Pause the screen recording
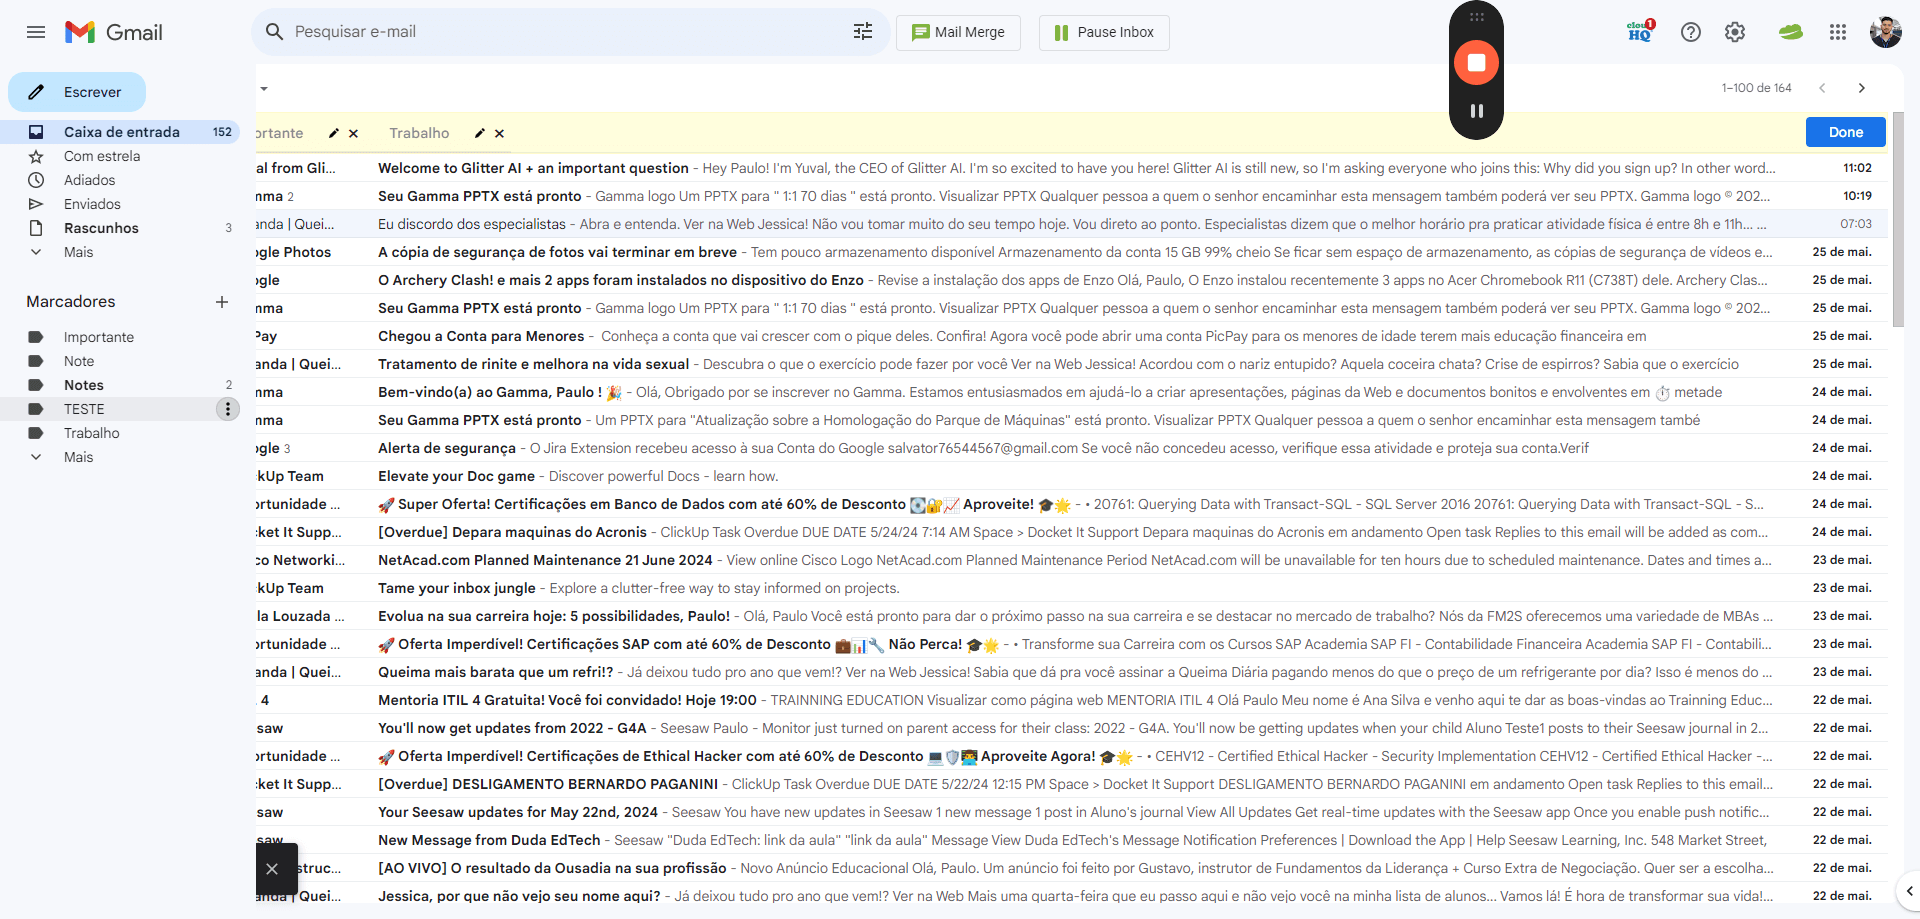 [x=1477, y=111]
